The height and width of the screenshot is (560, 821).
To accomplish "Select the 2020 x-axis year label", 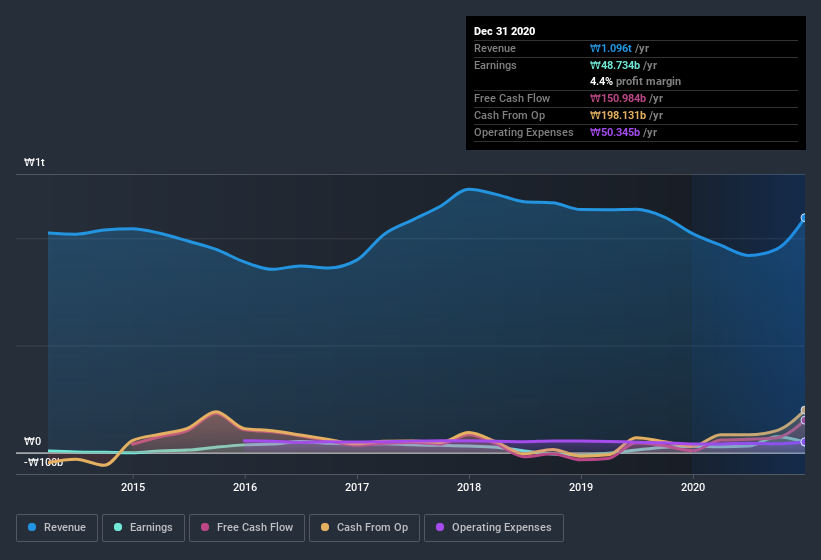I will [693, 487].
